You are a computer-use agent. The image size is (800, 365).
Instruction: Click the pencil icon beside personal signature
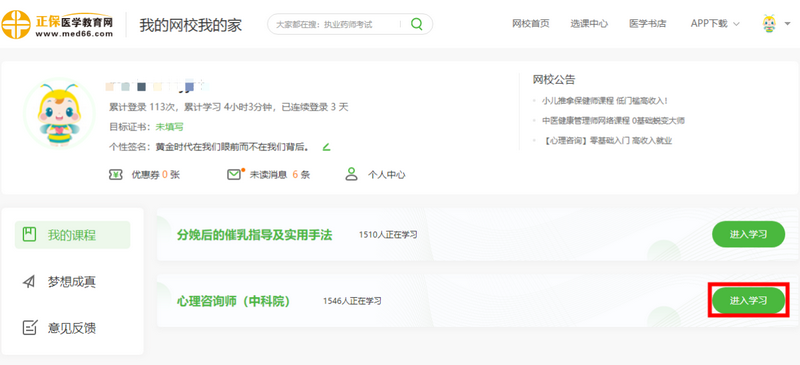(326, 147)
